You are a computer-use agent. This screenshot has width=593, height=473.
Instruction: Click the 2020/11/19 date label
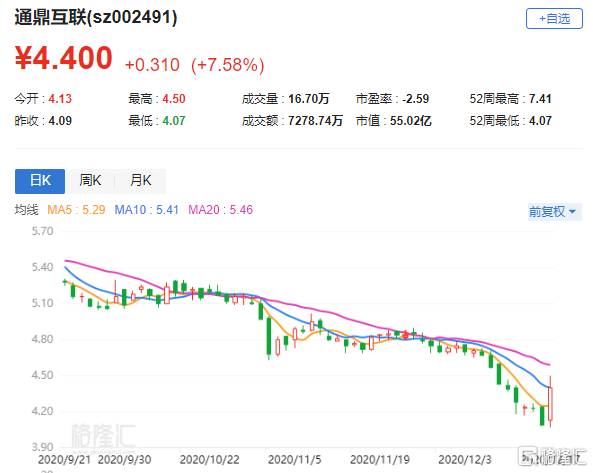pos(380,460)
